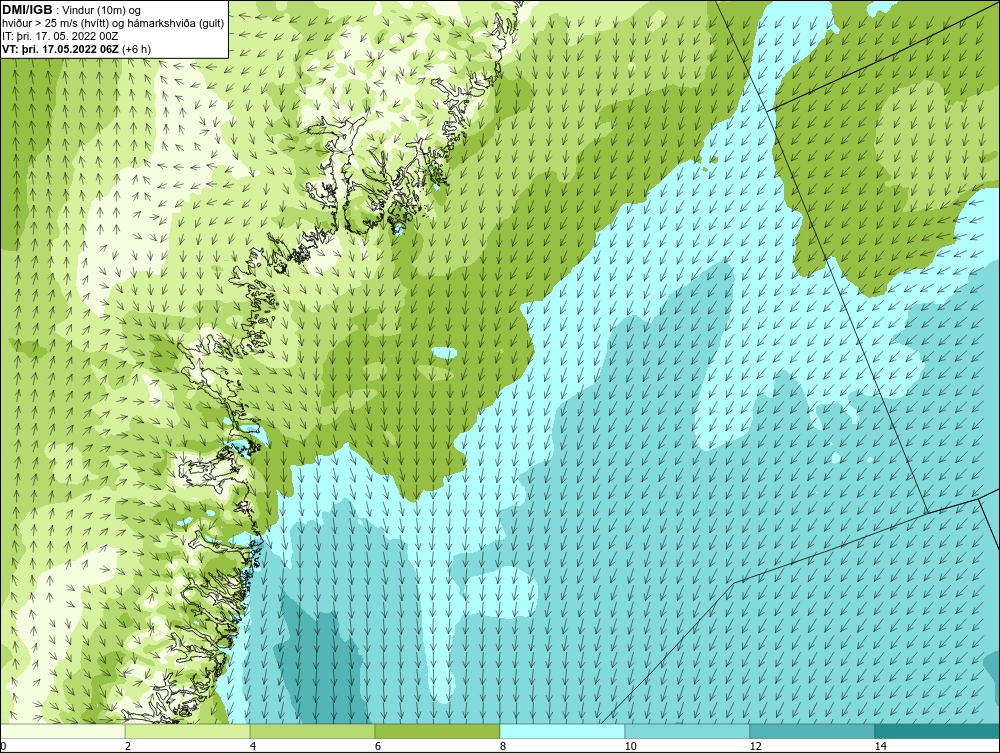Click the 0-2 m/s palest legend swatch

tap(62, 731)
